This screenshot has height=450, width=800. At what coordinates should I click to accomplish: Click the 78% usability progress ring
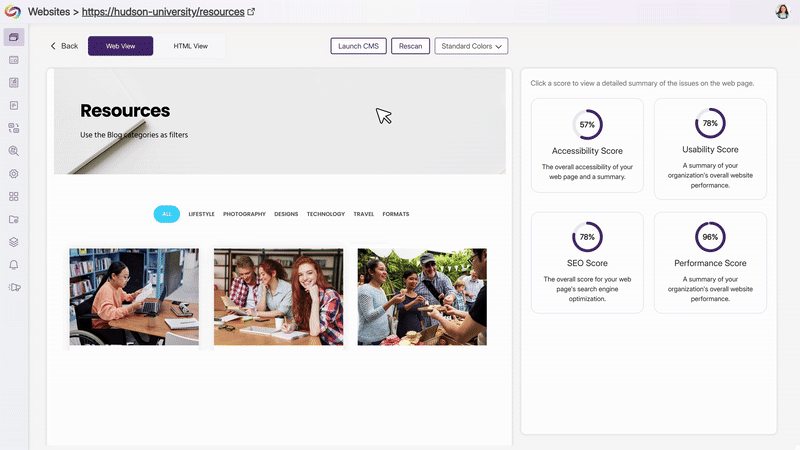(710, 123)
